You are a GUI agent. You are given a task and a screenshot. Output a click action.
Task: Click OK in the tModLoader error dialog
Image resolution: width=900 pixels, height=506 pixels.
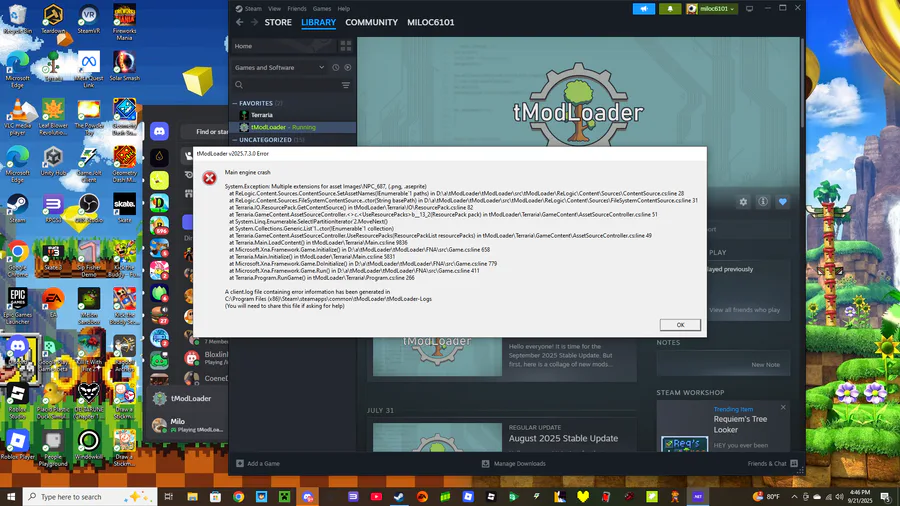(680, 325)
